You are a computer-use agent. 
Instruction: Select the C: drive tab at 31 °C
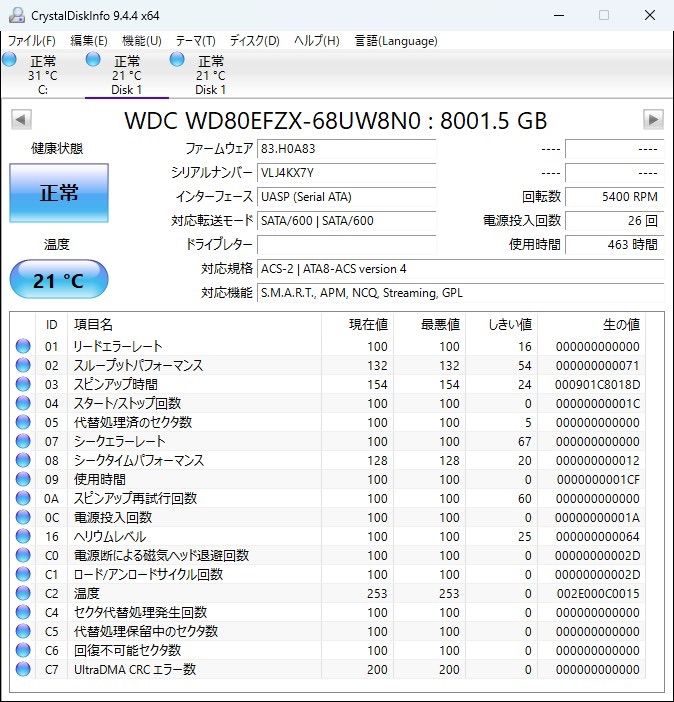[43, 75]
